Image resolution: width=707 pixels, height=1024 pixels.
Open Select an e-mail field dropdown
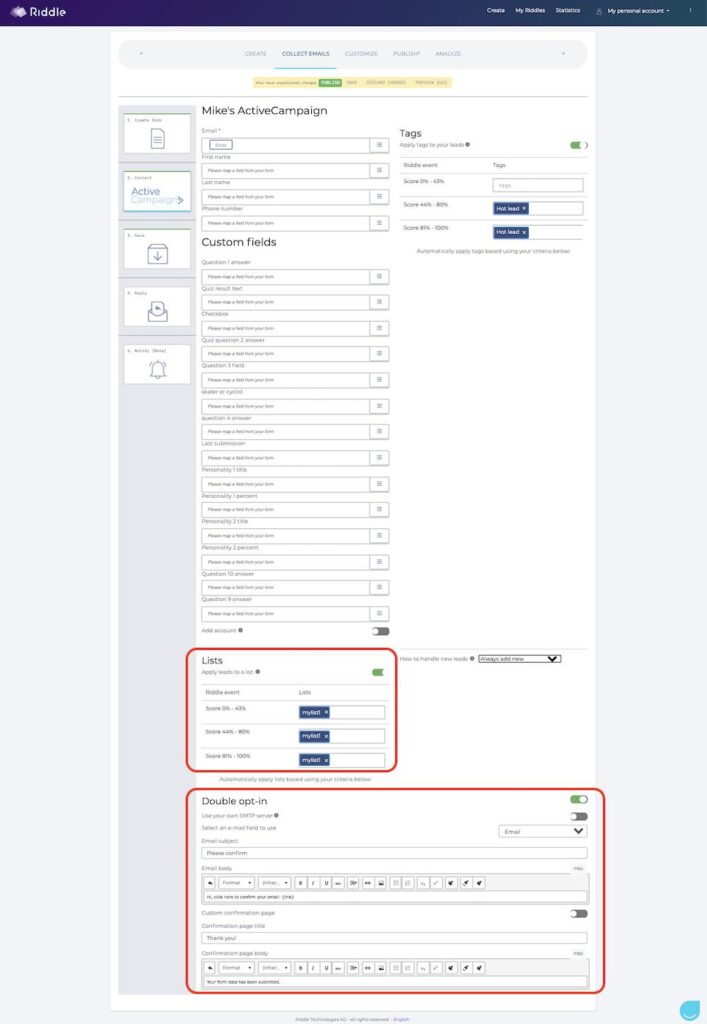[542, 831]
